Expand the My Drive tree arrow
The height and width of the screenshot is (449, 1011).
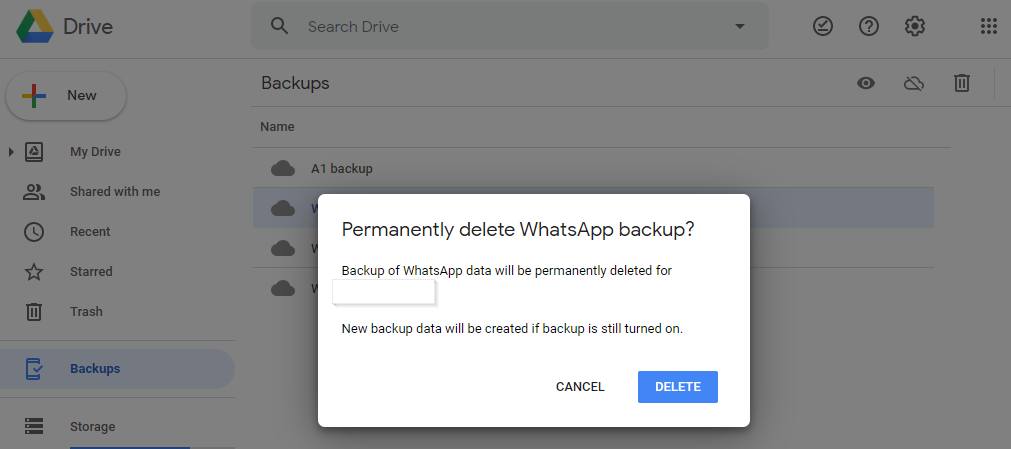(x=10, y=152)
